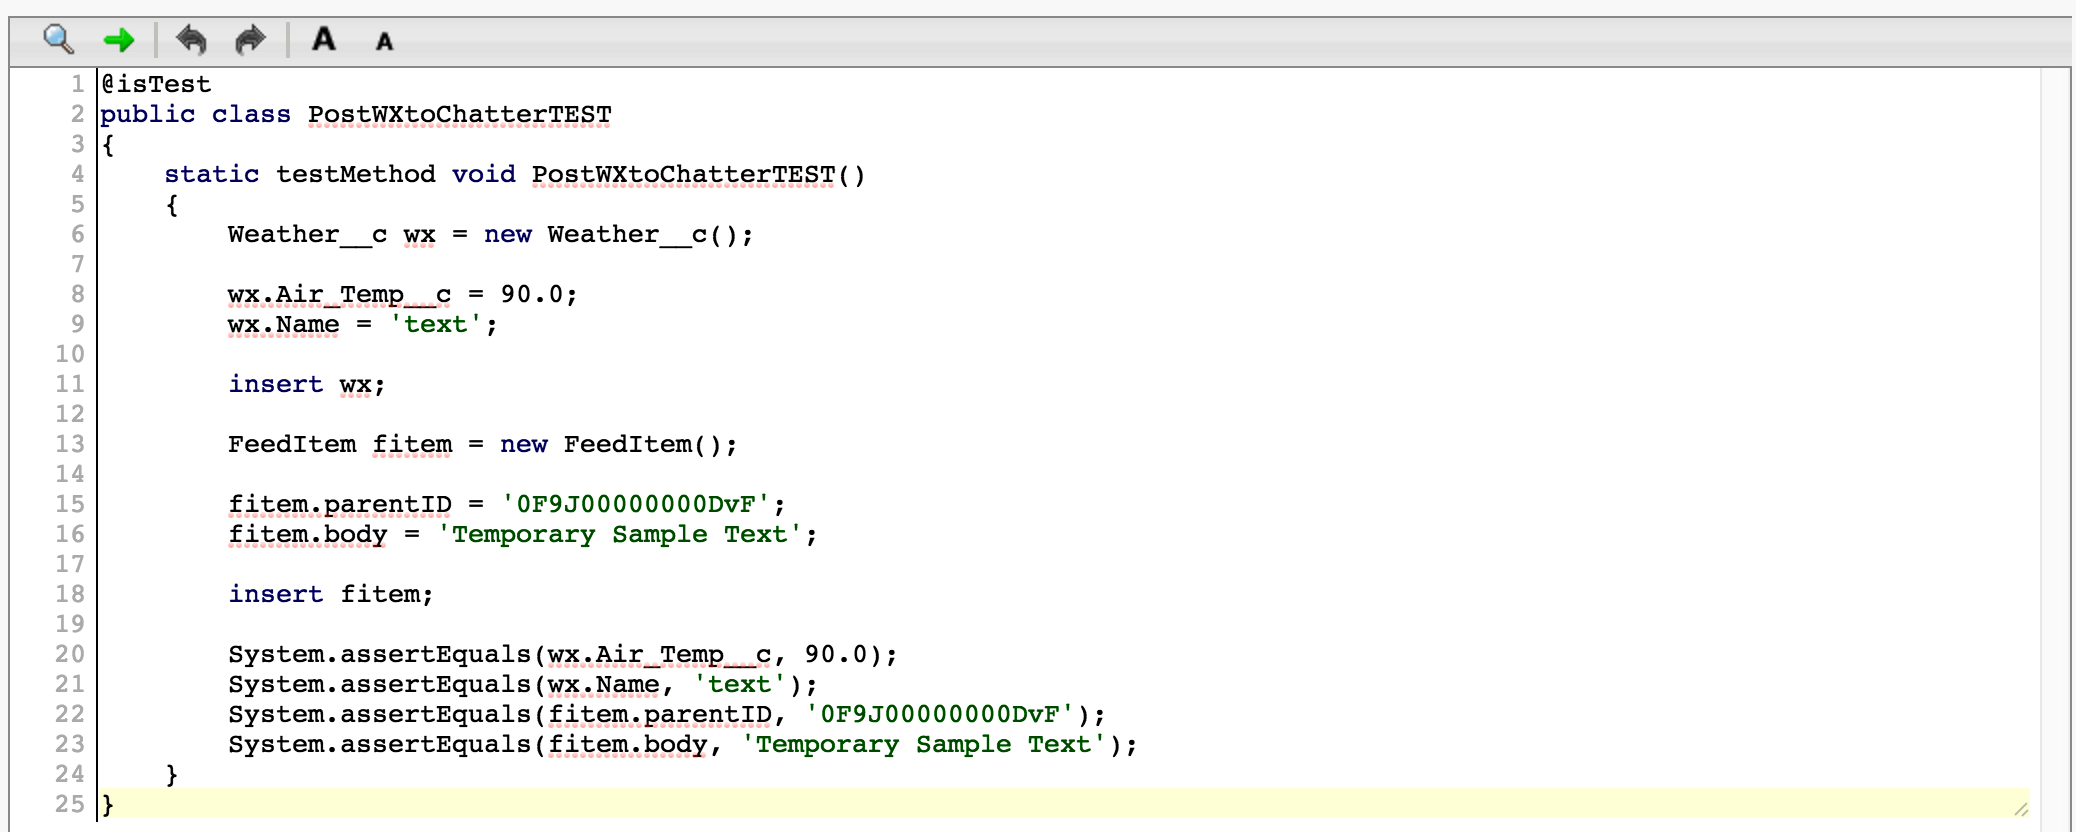Select line number 20 in the gutter
Image resolution: width=2076 pixels, height=832 pixels.
(x=70, y=654)
